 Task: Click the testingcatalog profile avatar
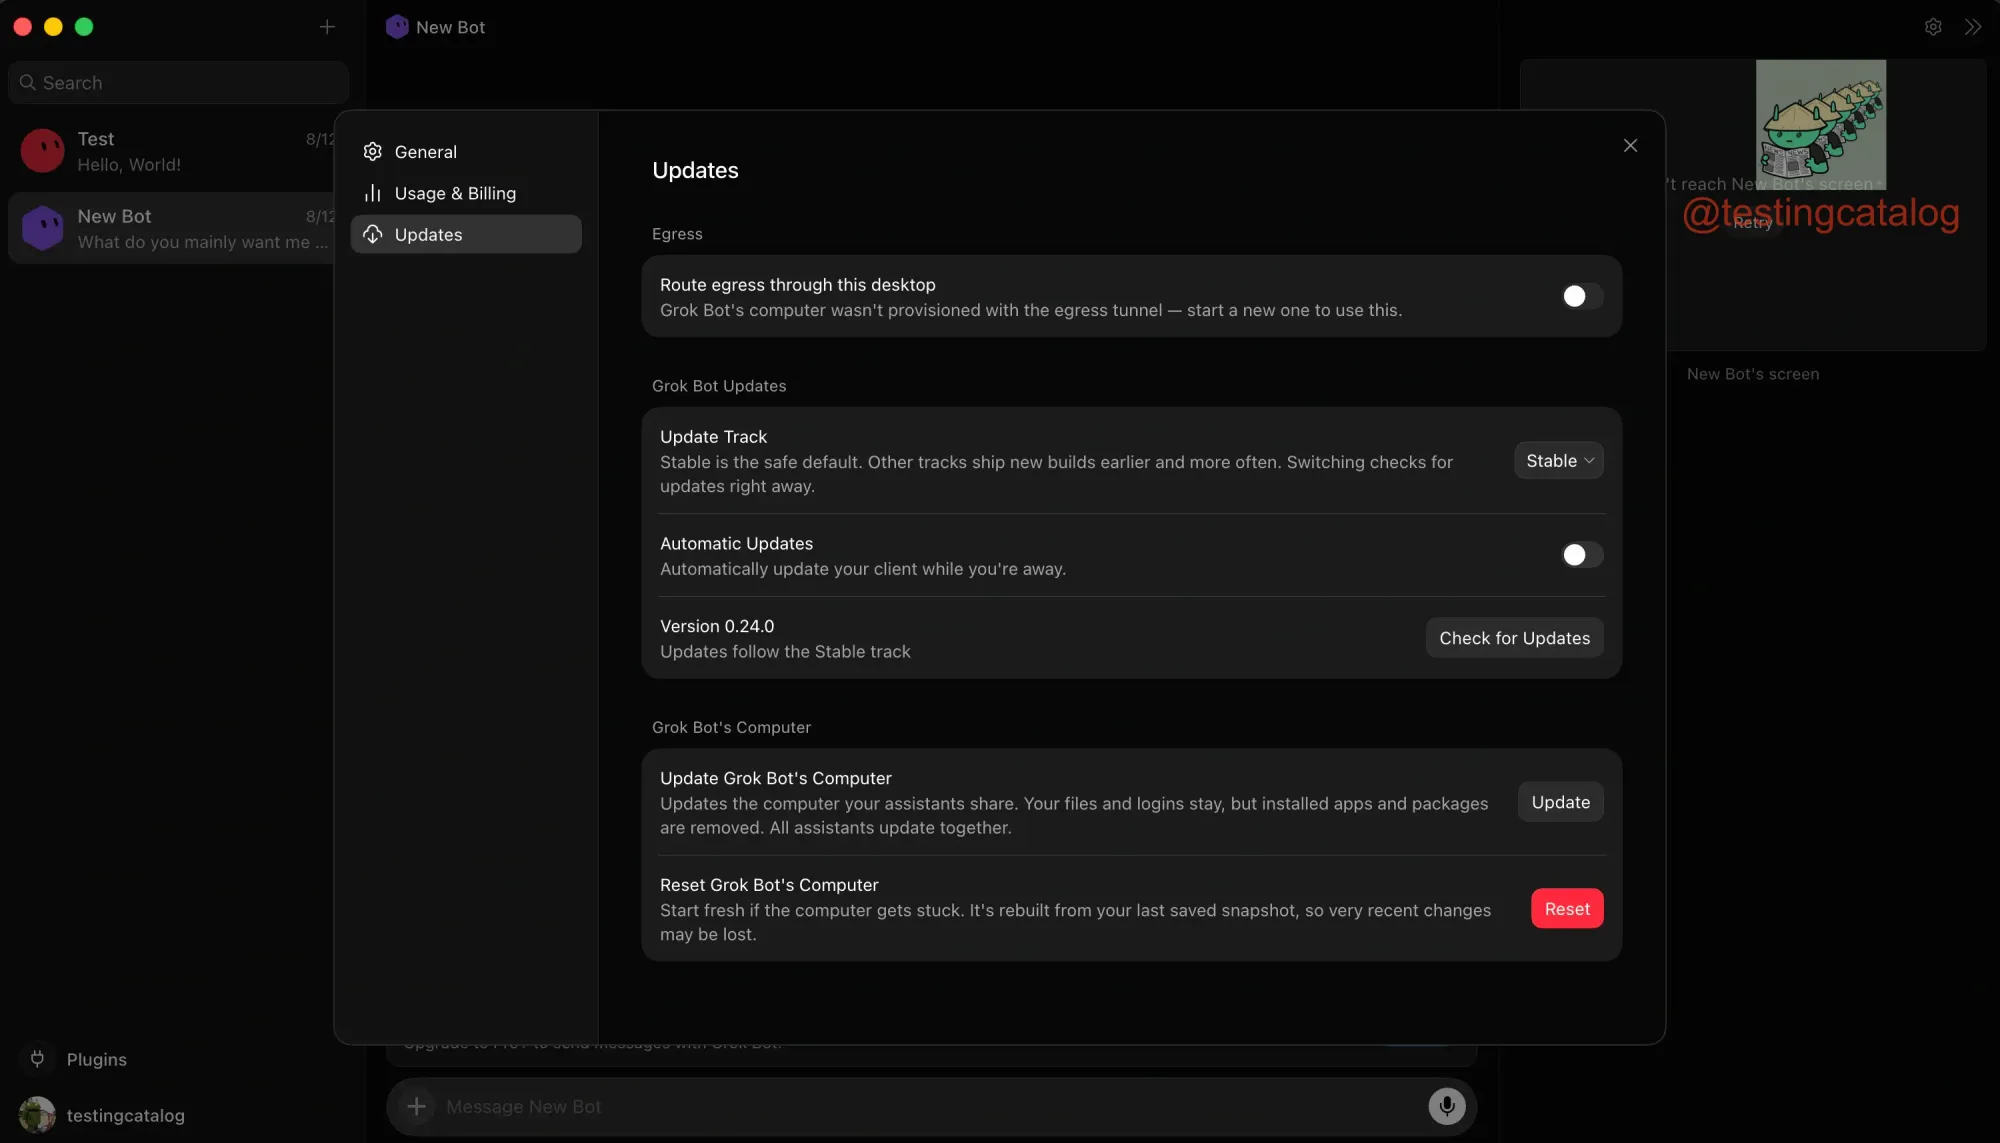coord(37,1115)
